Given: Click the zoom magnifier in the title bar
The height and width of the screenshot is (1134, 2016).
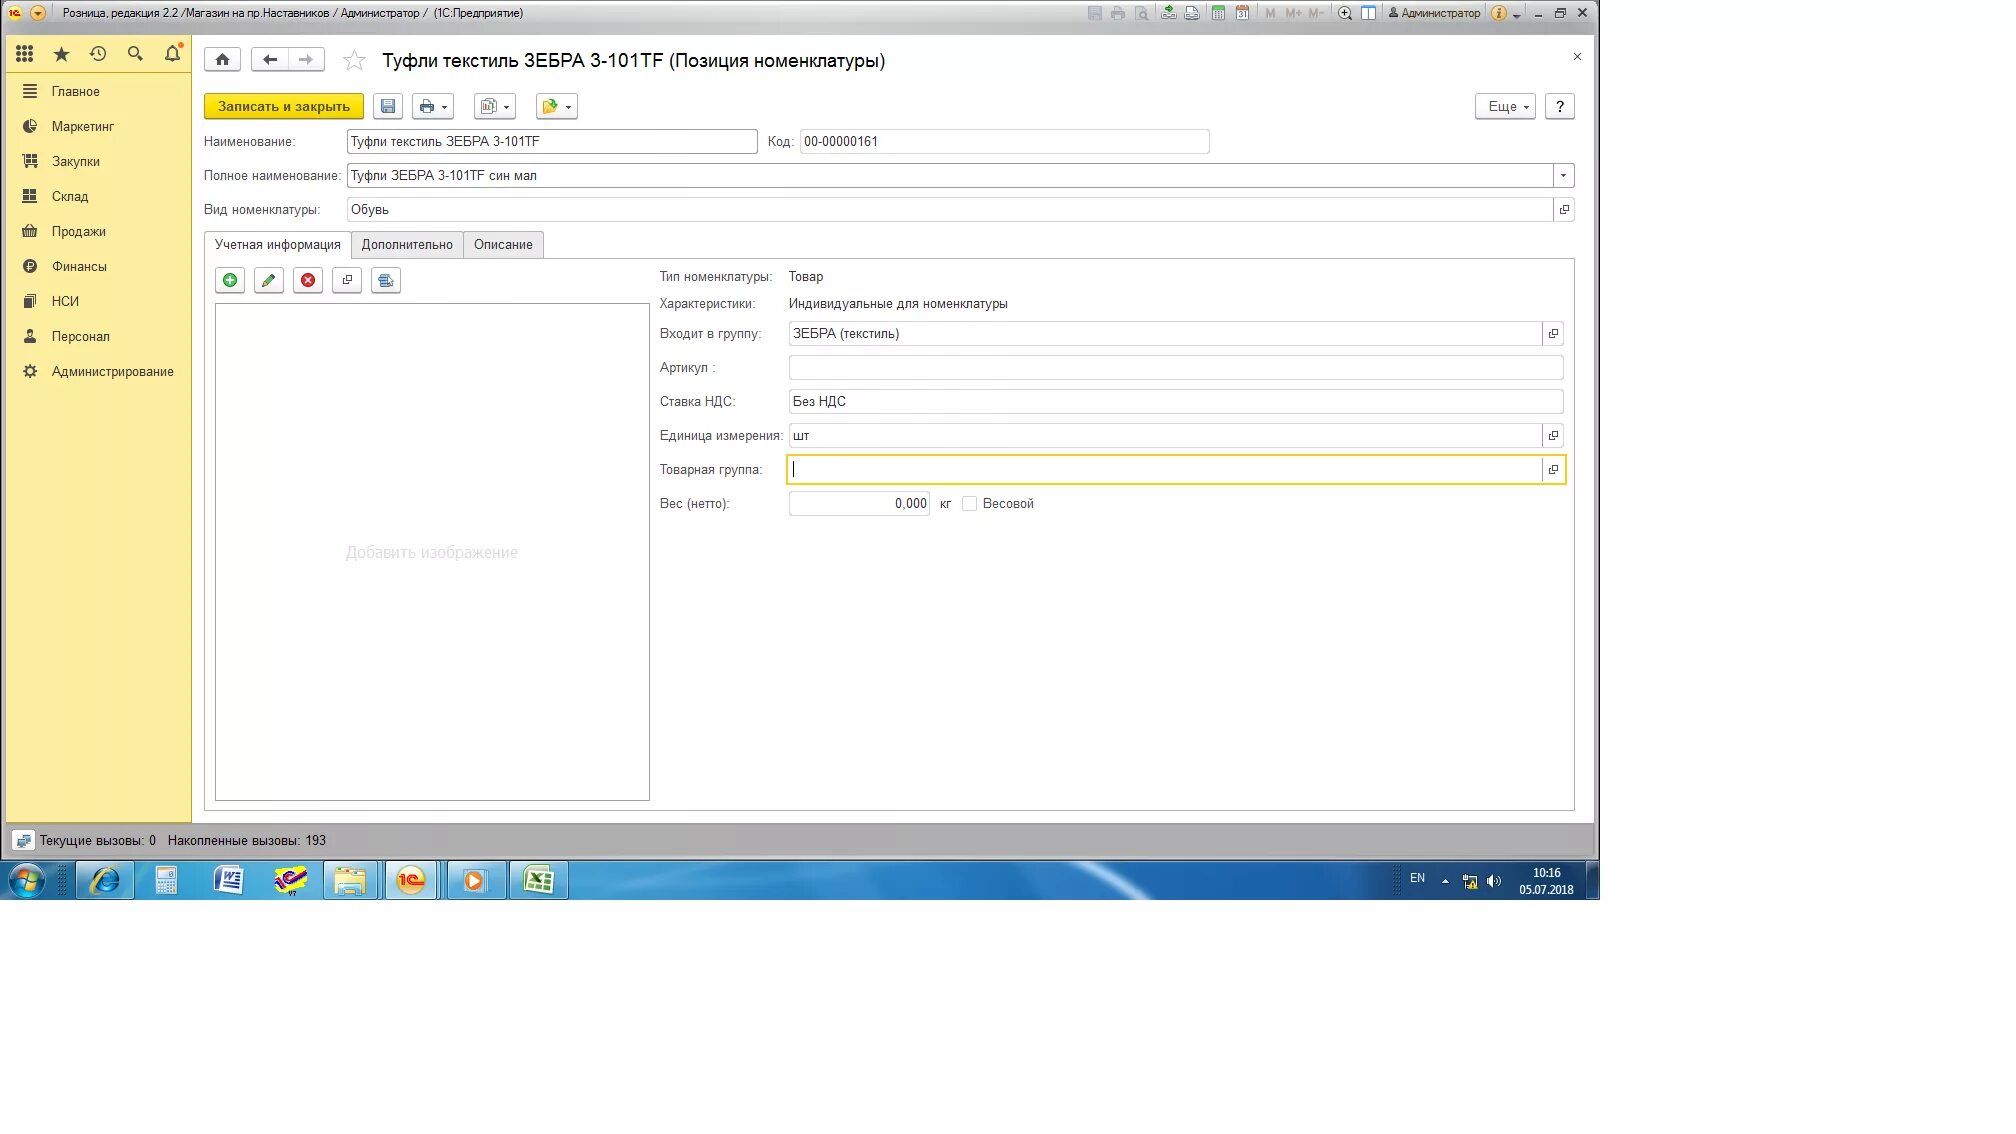Looking at the screenshot, I should [1345, 13].
